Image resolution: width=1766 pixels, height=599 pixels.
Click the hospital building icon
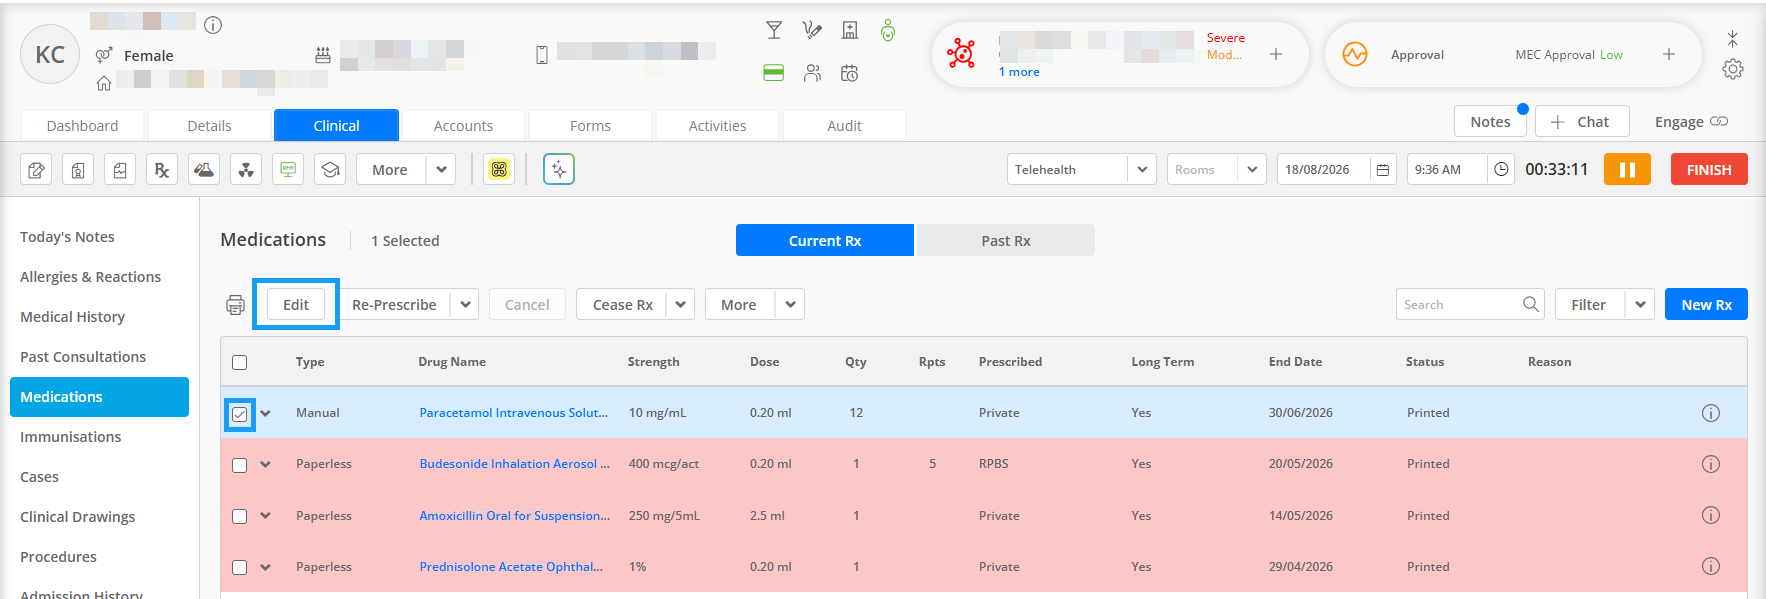850,30
